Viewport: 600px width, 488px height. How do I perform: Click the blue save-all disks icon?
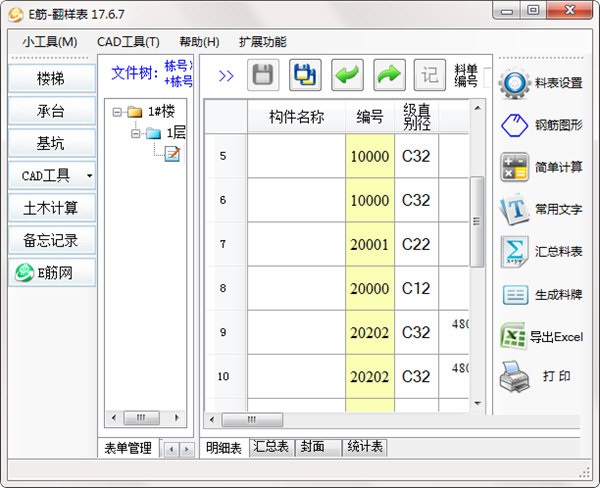coord(305,75)
